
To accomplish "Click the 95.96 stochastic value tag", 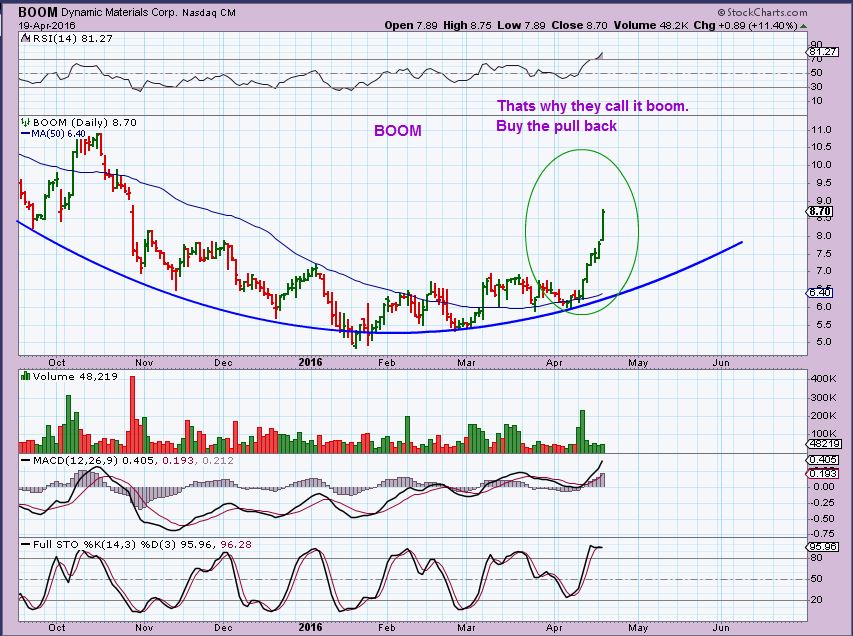I will (x=823, y=546).
